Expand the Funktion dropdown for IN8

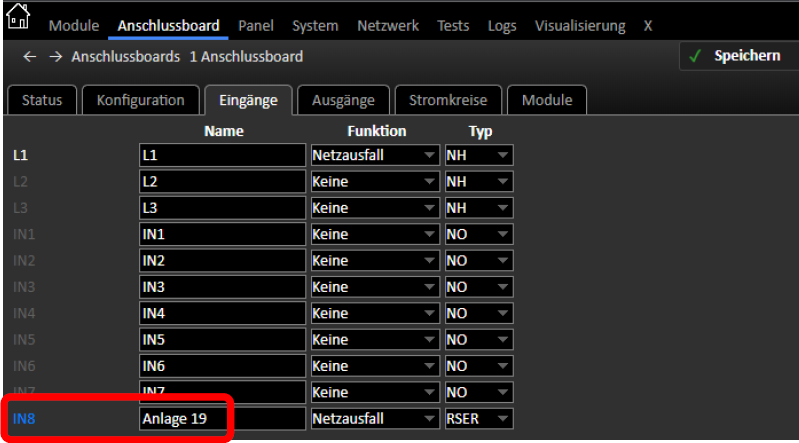click(x=375, y=418)
